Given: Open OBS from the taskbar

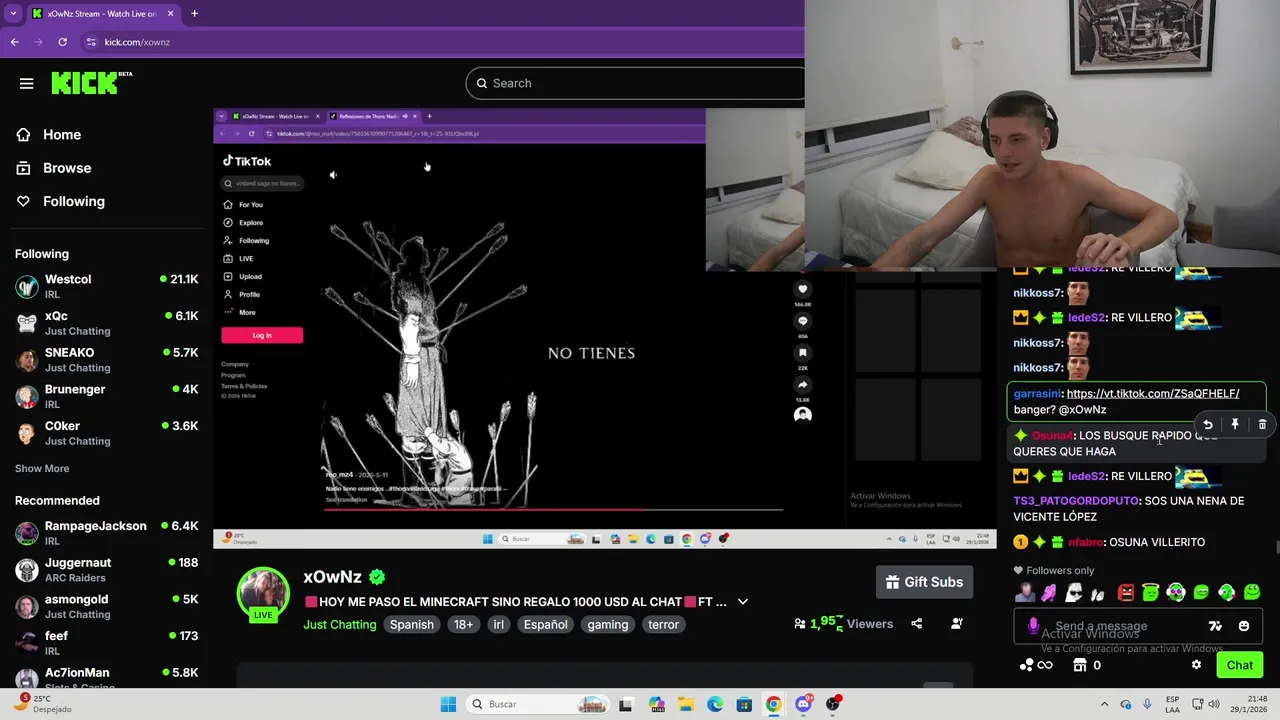Looking at the screenshot, I should click(833, 704).
